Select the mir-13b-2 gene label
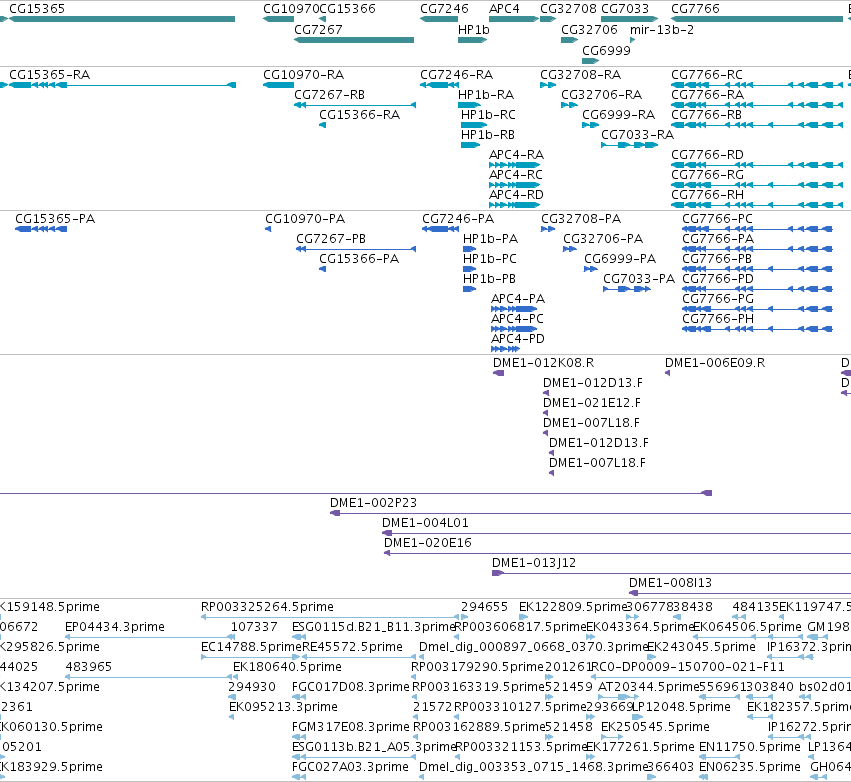The height and width of the screenshot is (782, 851). [662, 30]
